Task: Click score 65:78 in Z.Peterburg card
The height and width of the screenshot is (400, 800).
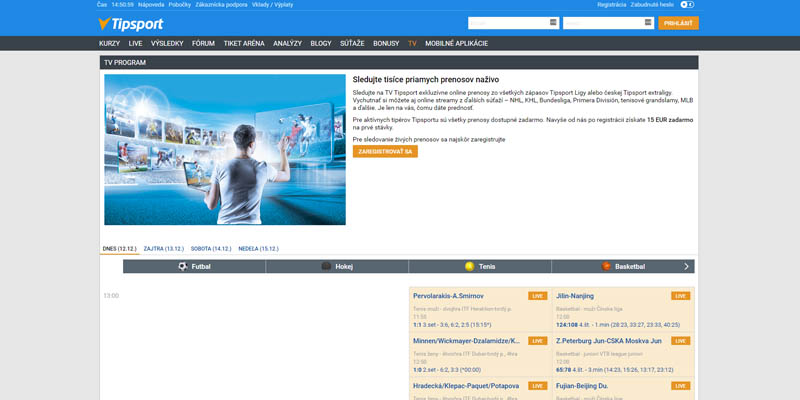Action: click(x=564, y=369)
